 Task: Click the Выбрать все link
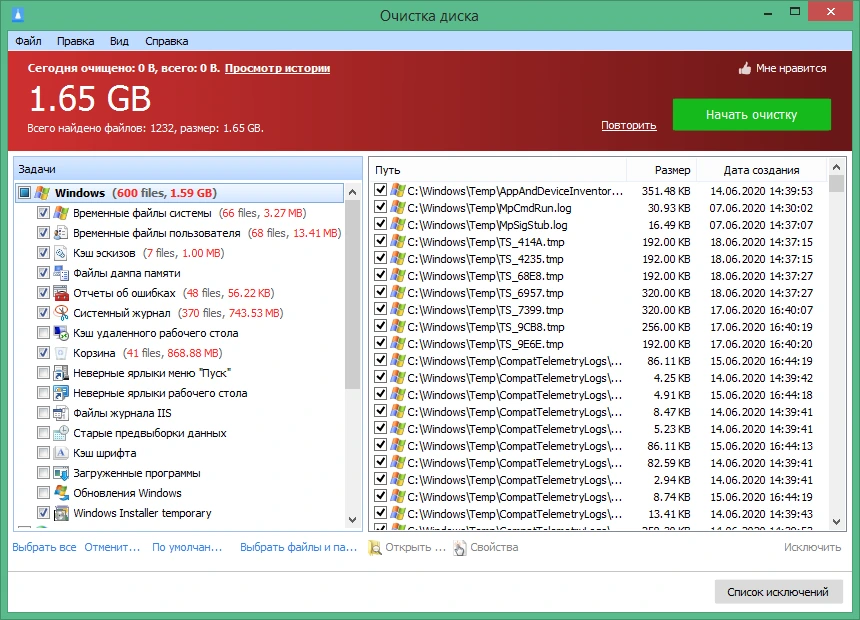[44, 548]
